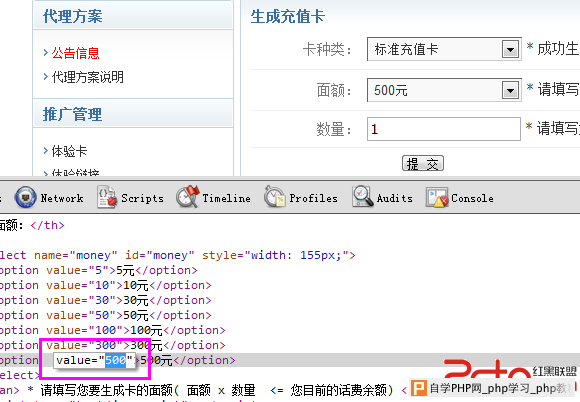Viewport: 580px width, 402px height.
Task: Open the Network panel icon
Action: tap(26, 197)
